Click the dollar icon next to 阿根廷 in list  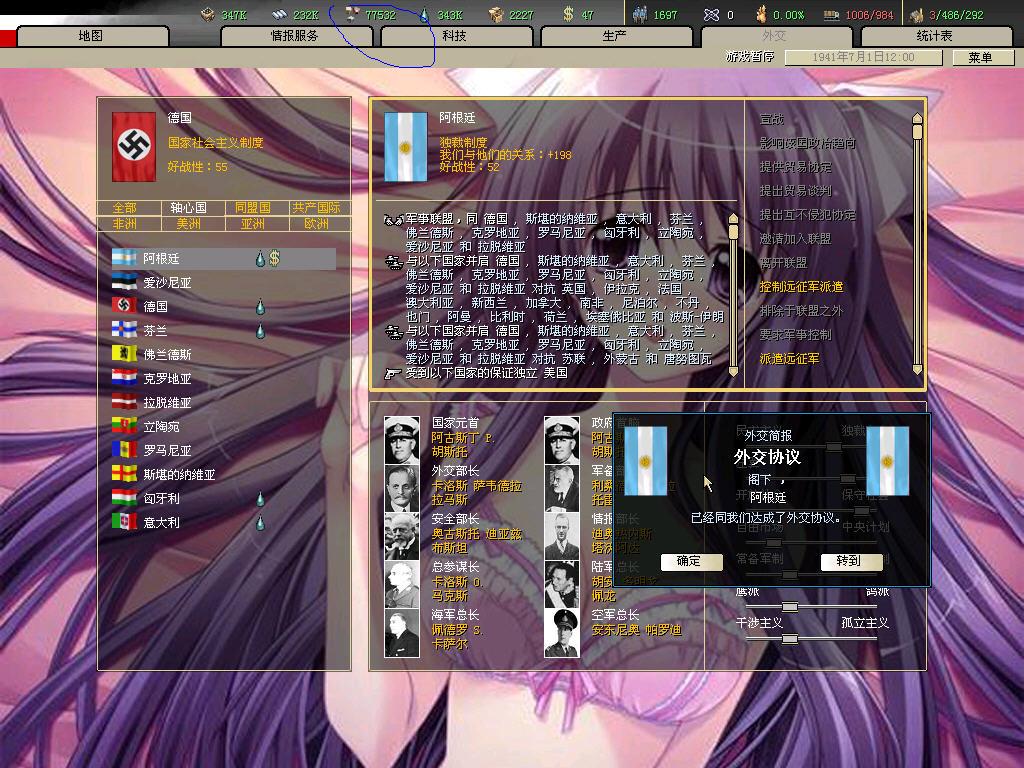274,259
